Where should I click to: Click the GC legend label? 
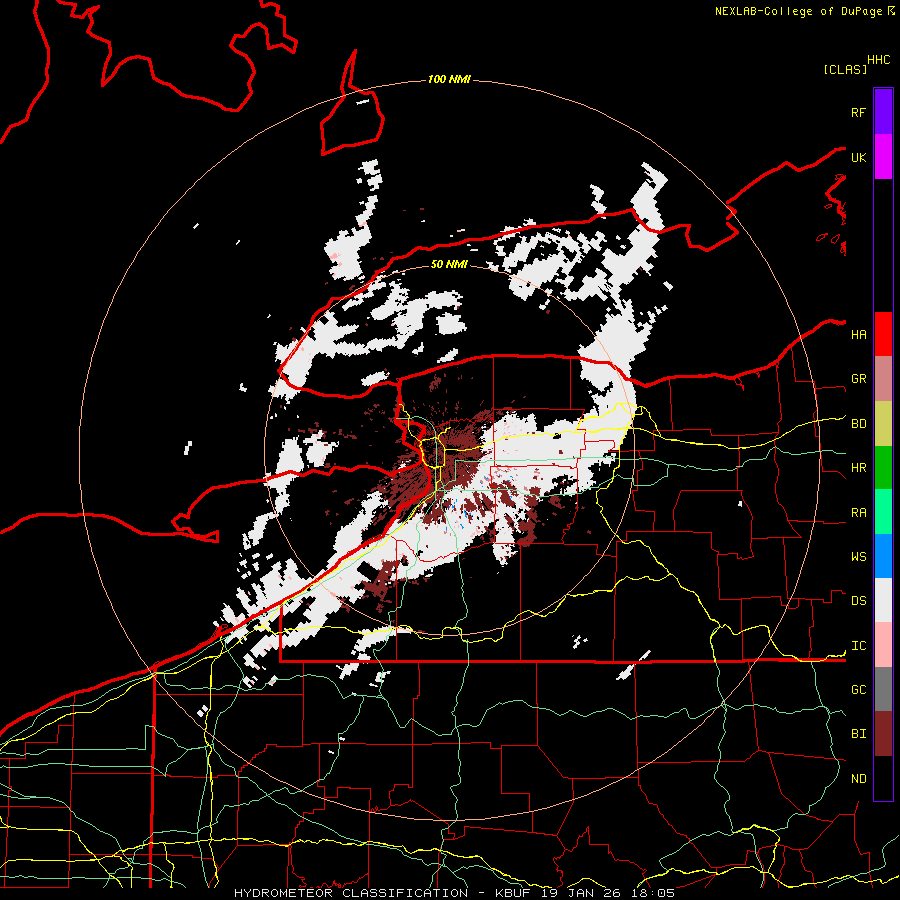(858, 690)
